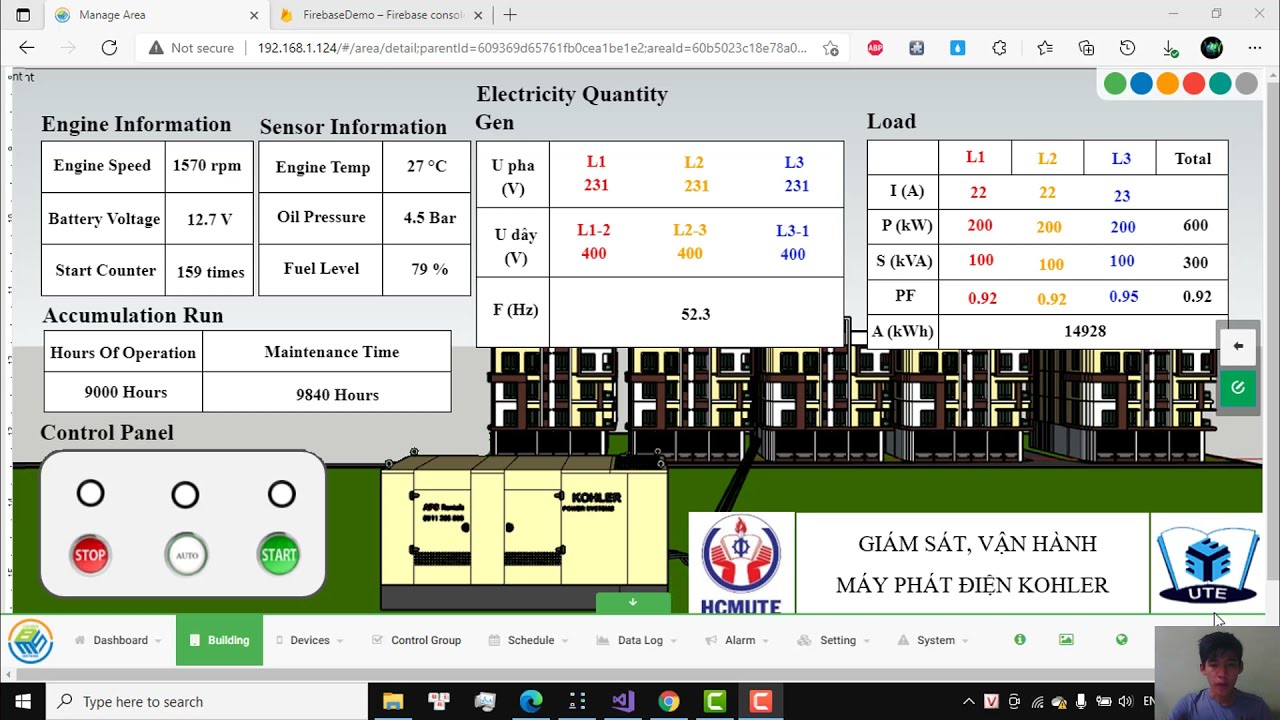Viewport: 1280px width, 720px height.
Task: Click the UTE logo image
Action: click(x=1207, y=563)
